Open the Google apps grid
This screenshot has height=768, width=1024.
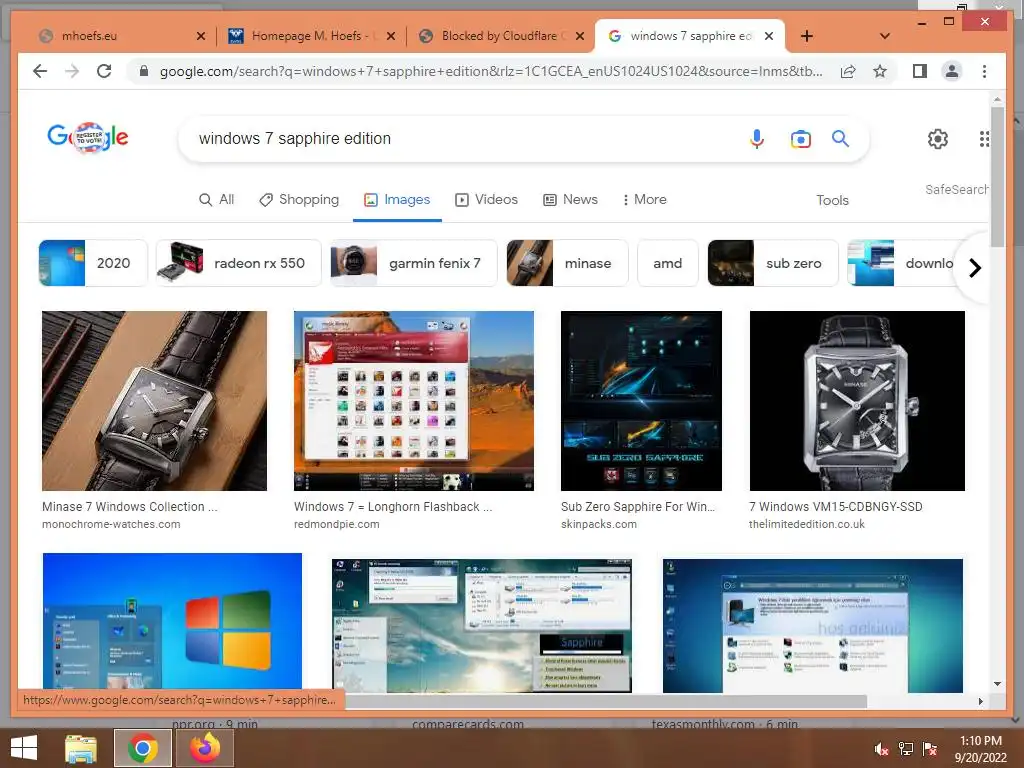tap(984, 138)
